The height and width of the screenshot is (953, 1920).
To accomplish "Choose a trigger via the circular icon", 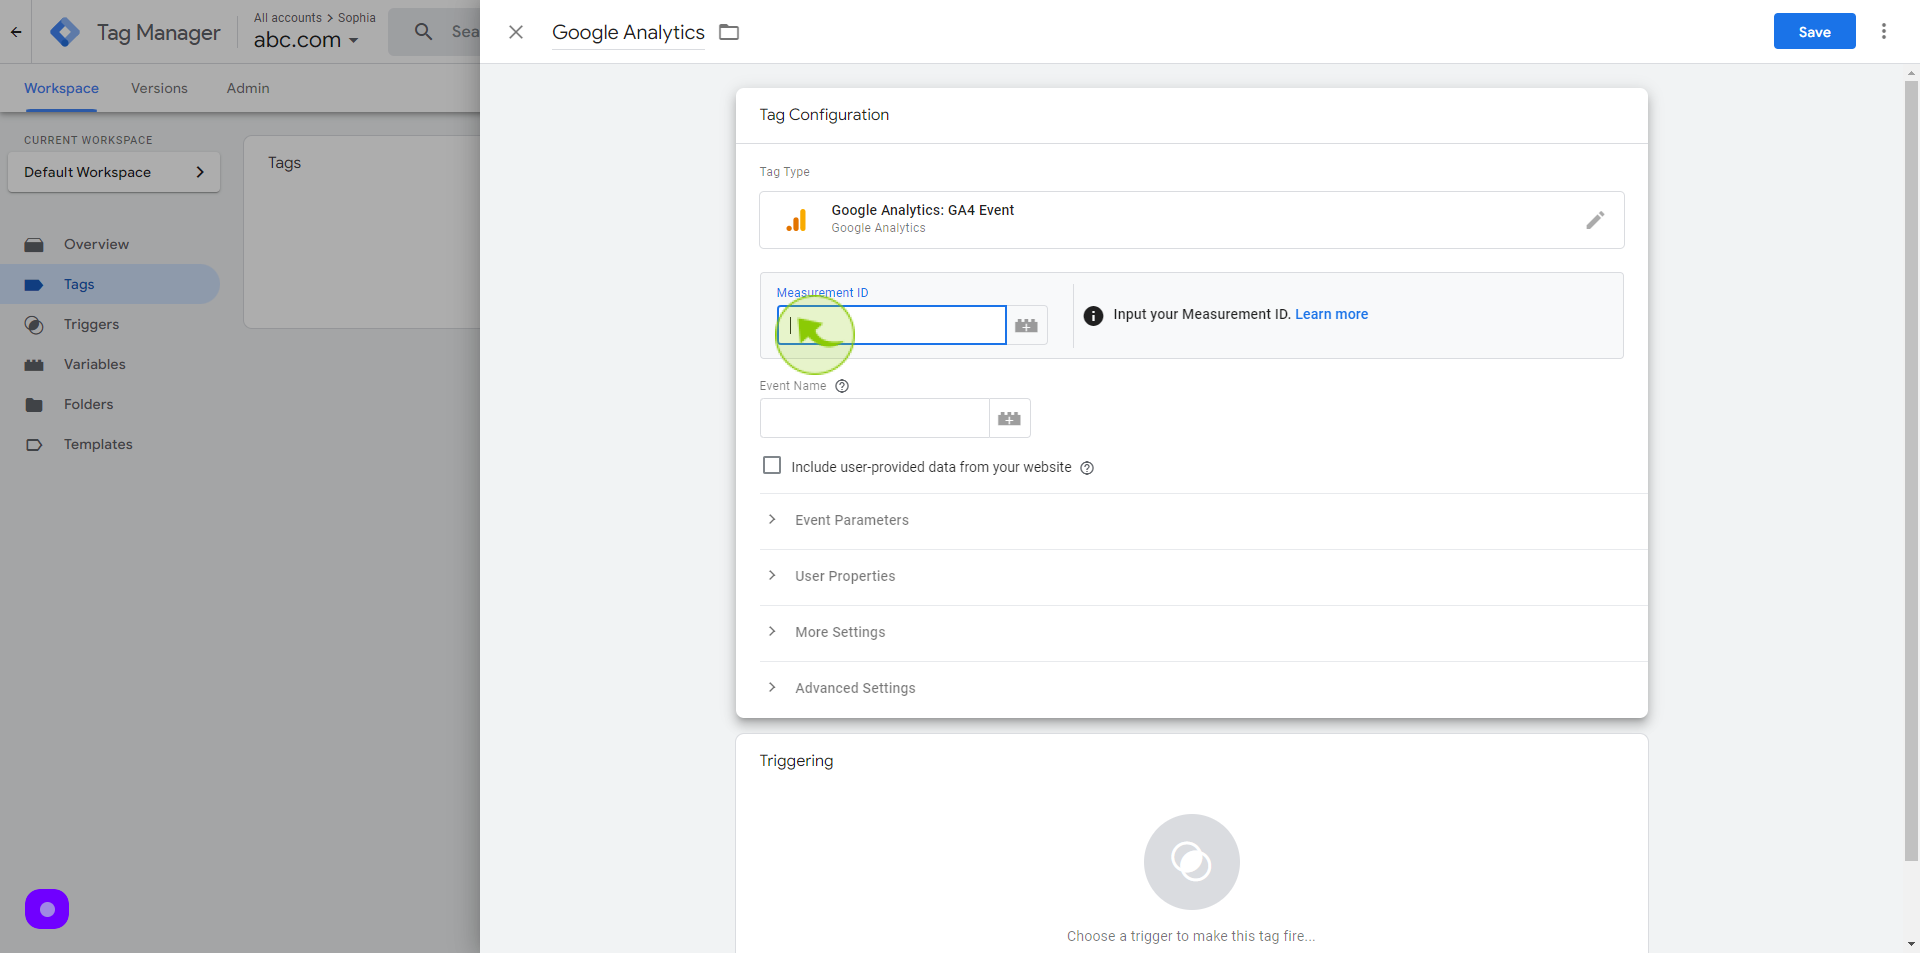I will pyautogui.click(x=1191, y=862).
